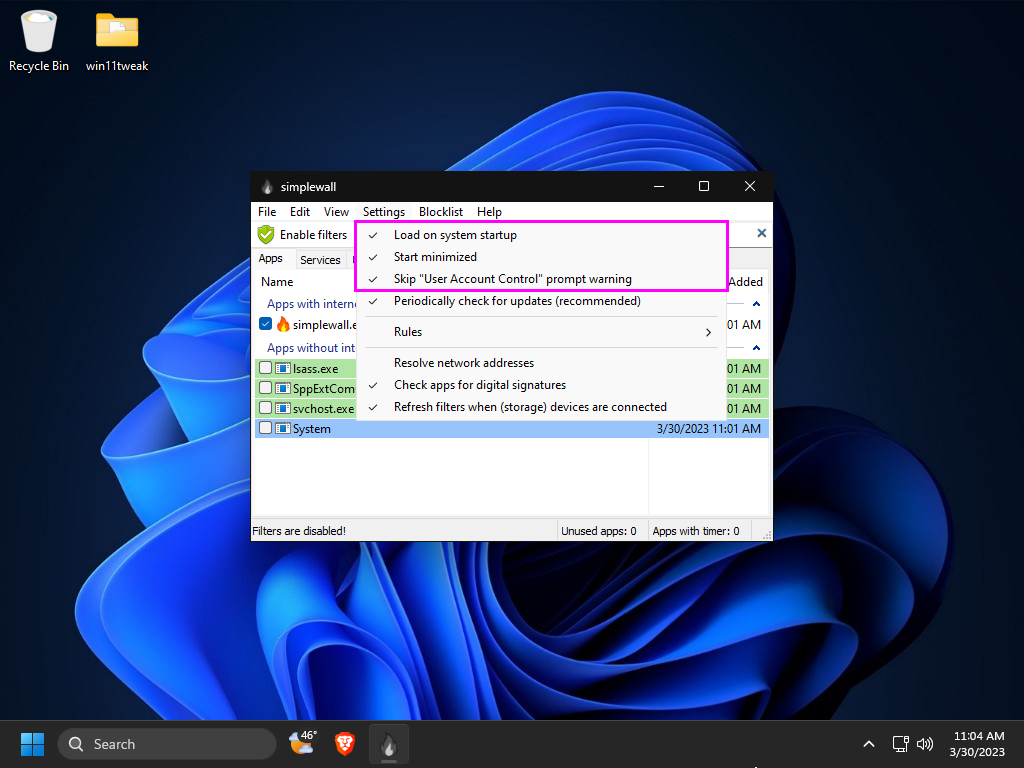
Task: Click the taskbar Search box
Action: [167, 744]
